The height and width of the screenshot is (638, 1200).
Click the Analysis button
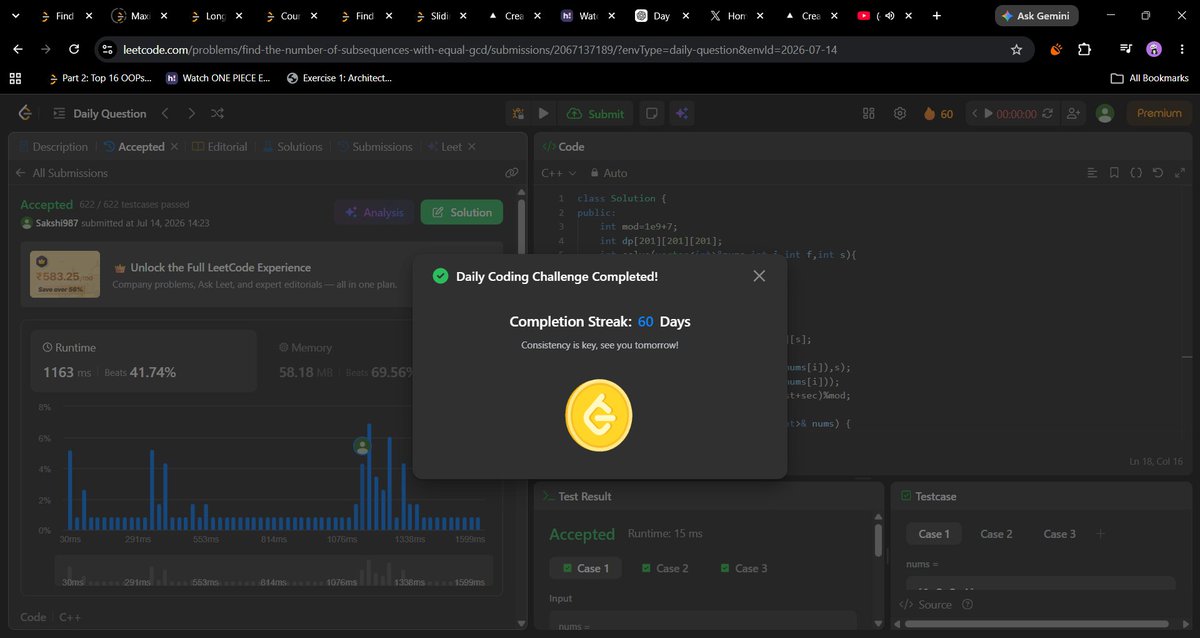coord(374,212)
